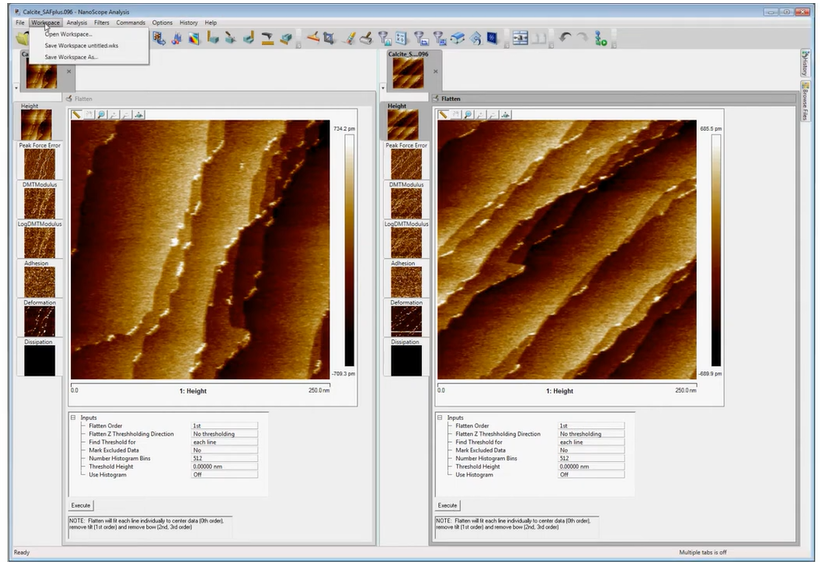820x565 pixels.
Task: Click the rainbow 3D image toolbar icon
Action: pos(194,38)
